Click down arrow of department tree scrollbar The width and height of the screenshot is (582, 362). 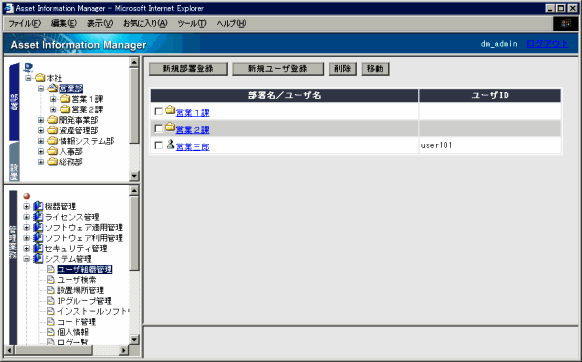point(134,176)
